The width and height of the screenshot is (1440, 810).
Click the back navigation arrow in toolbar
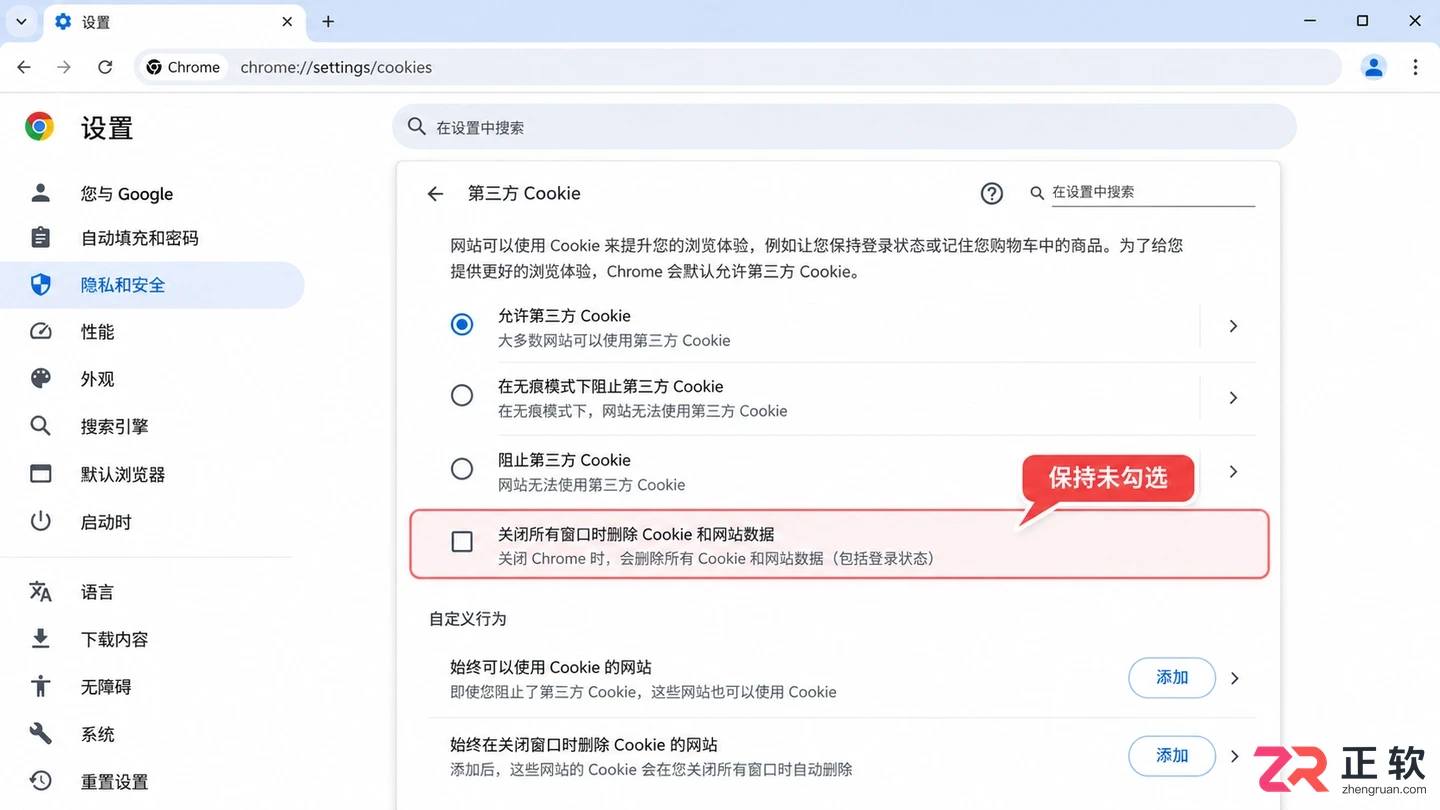[24, 67]
